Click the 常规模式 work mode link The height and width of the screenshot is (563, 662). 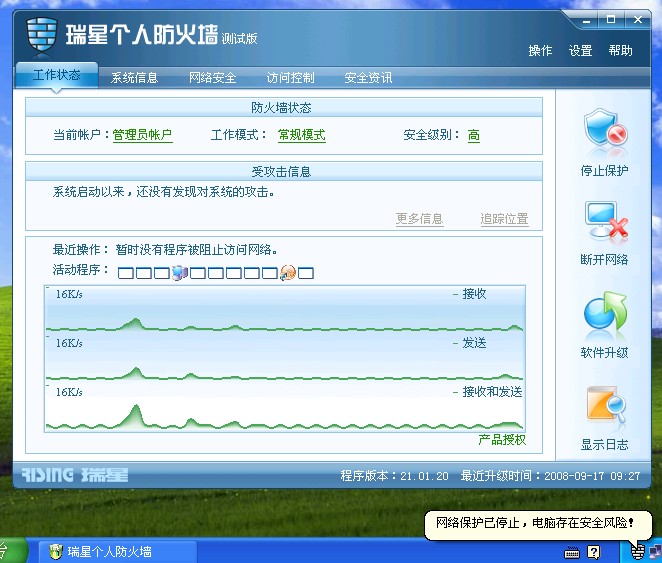click(x=301, y=135)
